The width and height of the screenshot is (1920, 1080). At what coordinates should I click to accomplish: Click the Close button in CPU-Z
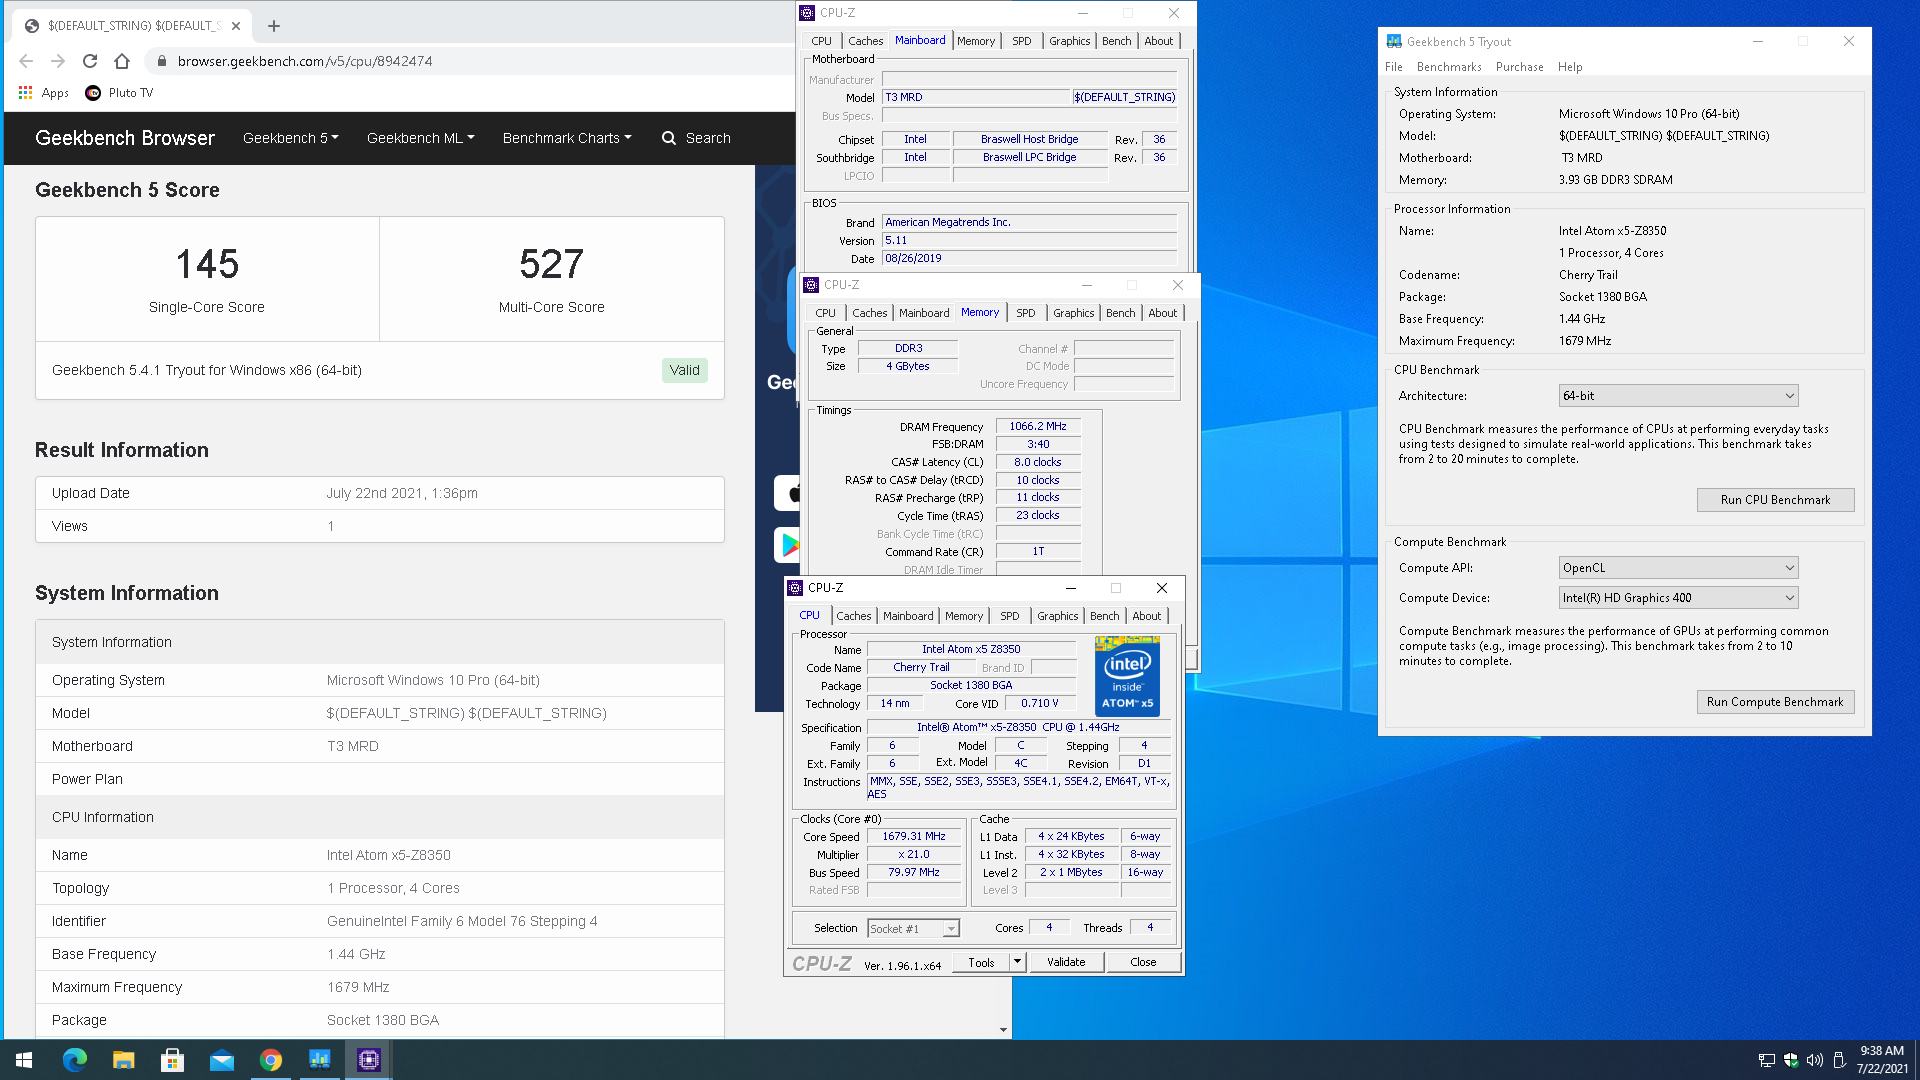[1143, 962]
